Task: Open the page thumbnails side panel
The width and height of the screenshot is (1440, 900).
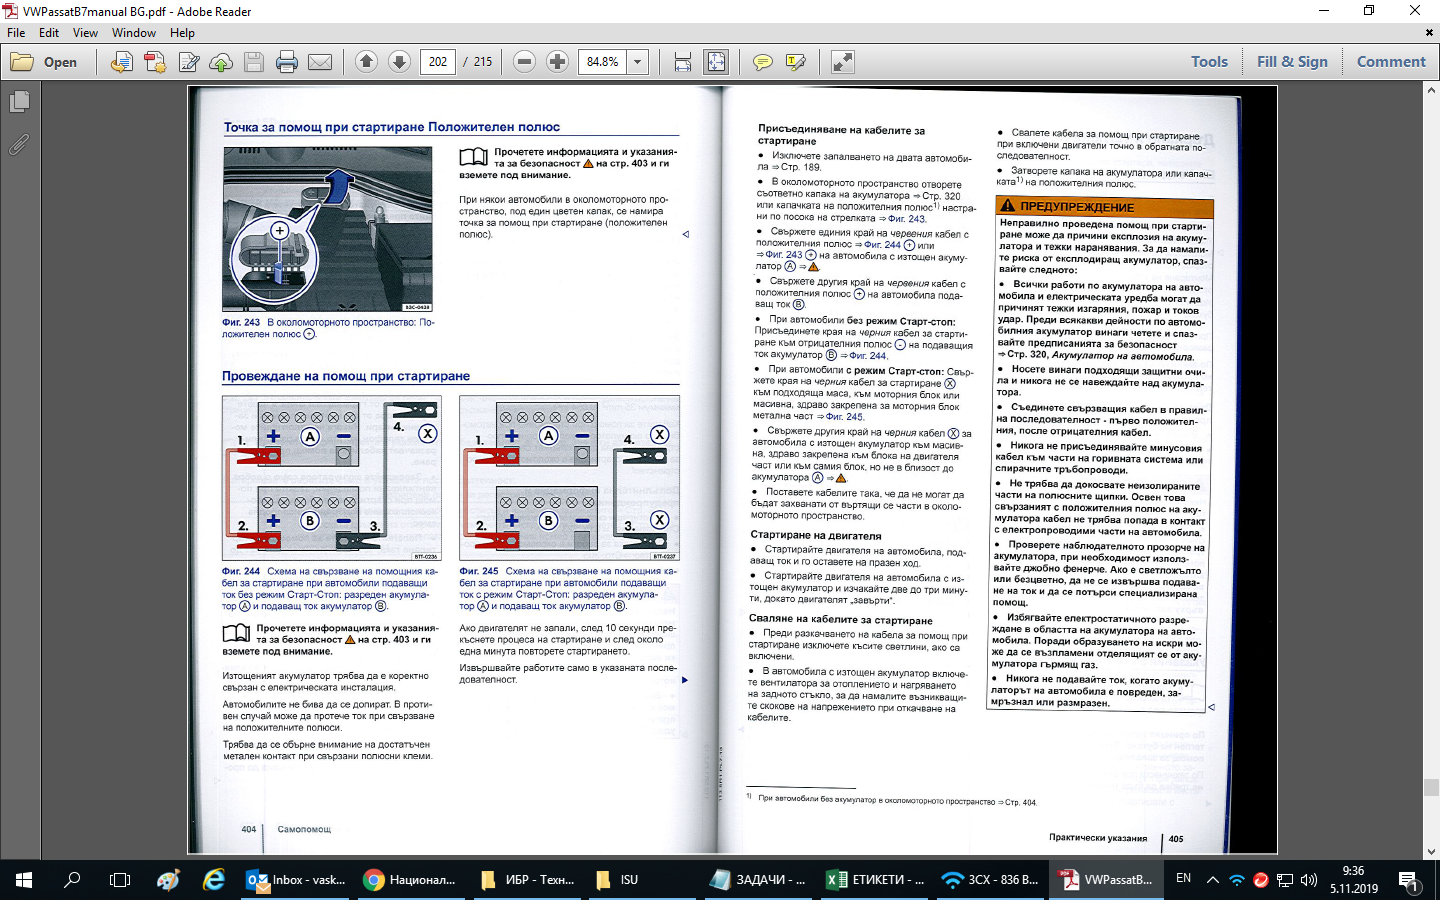Action: (x=19, y=102)
